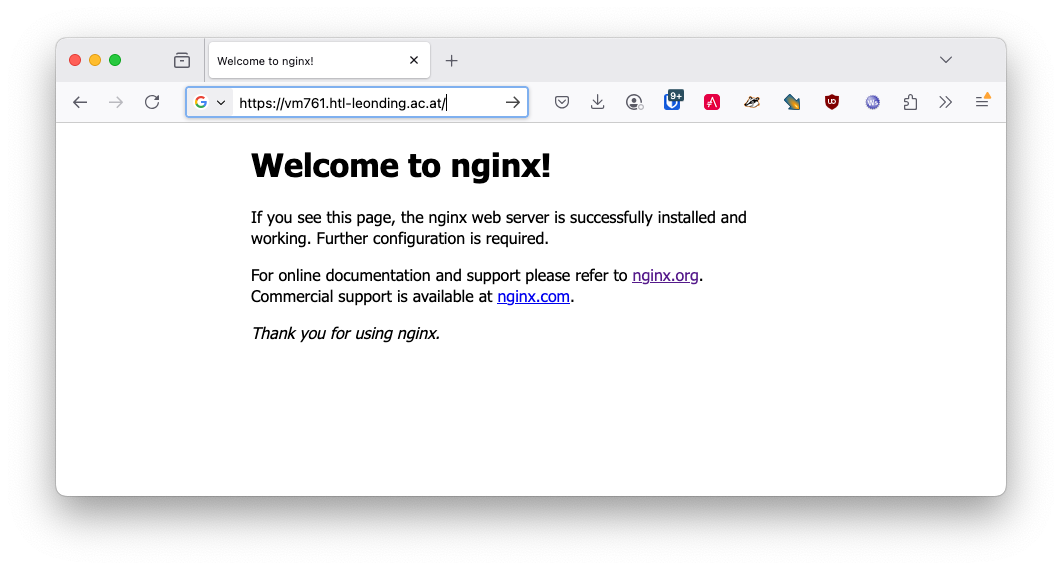Open the red Angular DevTools extension
Screen dimensions: 1062x570
coord(712,102)
